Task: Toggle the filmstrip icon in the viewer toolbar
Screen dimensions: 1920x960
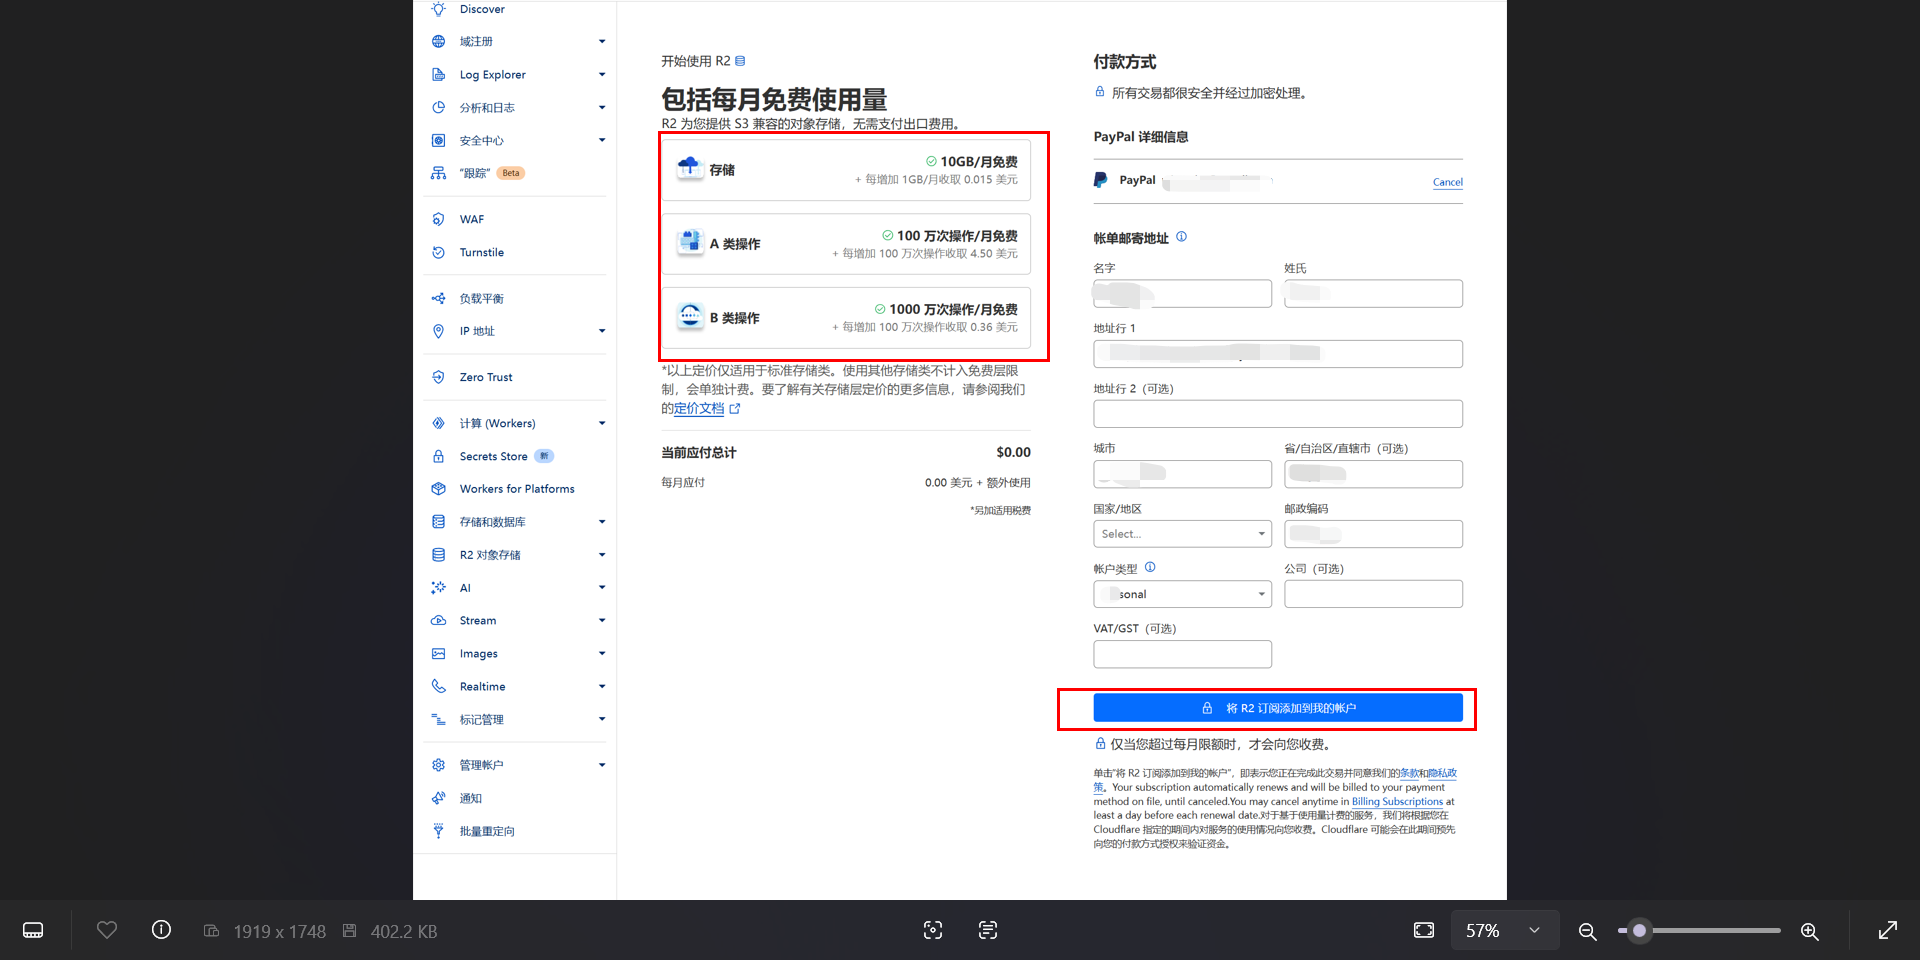Action: (x=33, y=931)
